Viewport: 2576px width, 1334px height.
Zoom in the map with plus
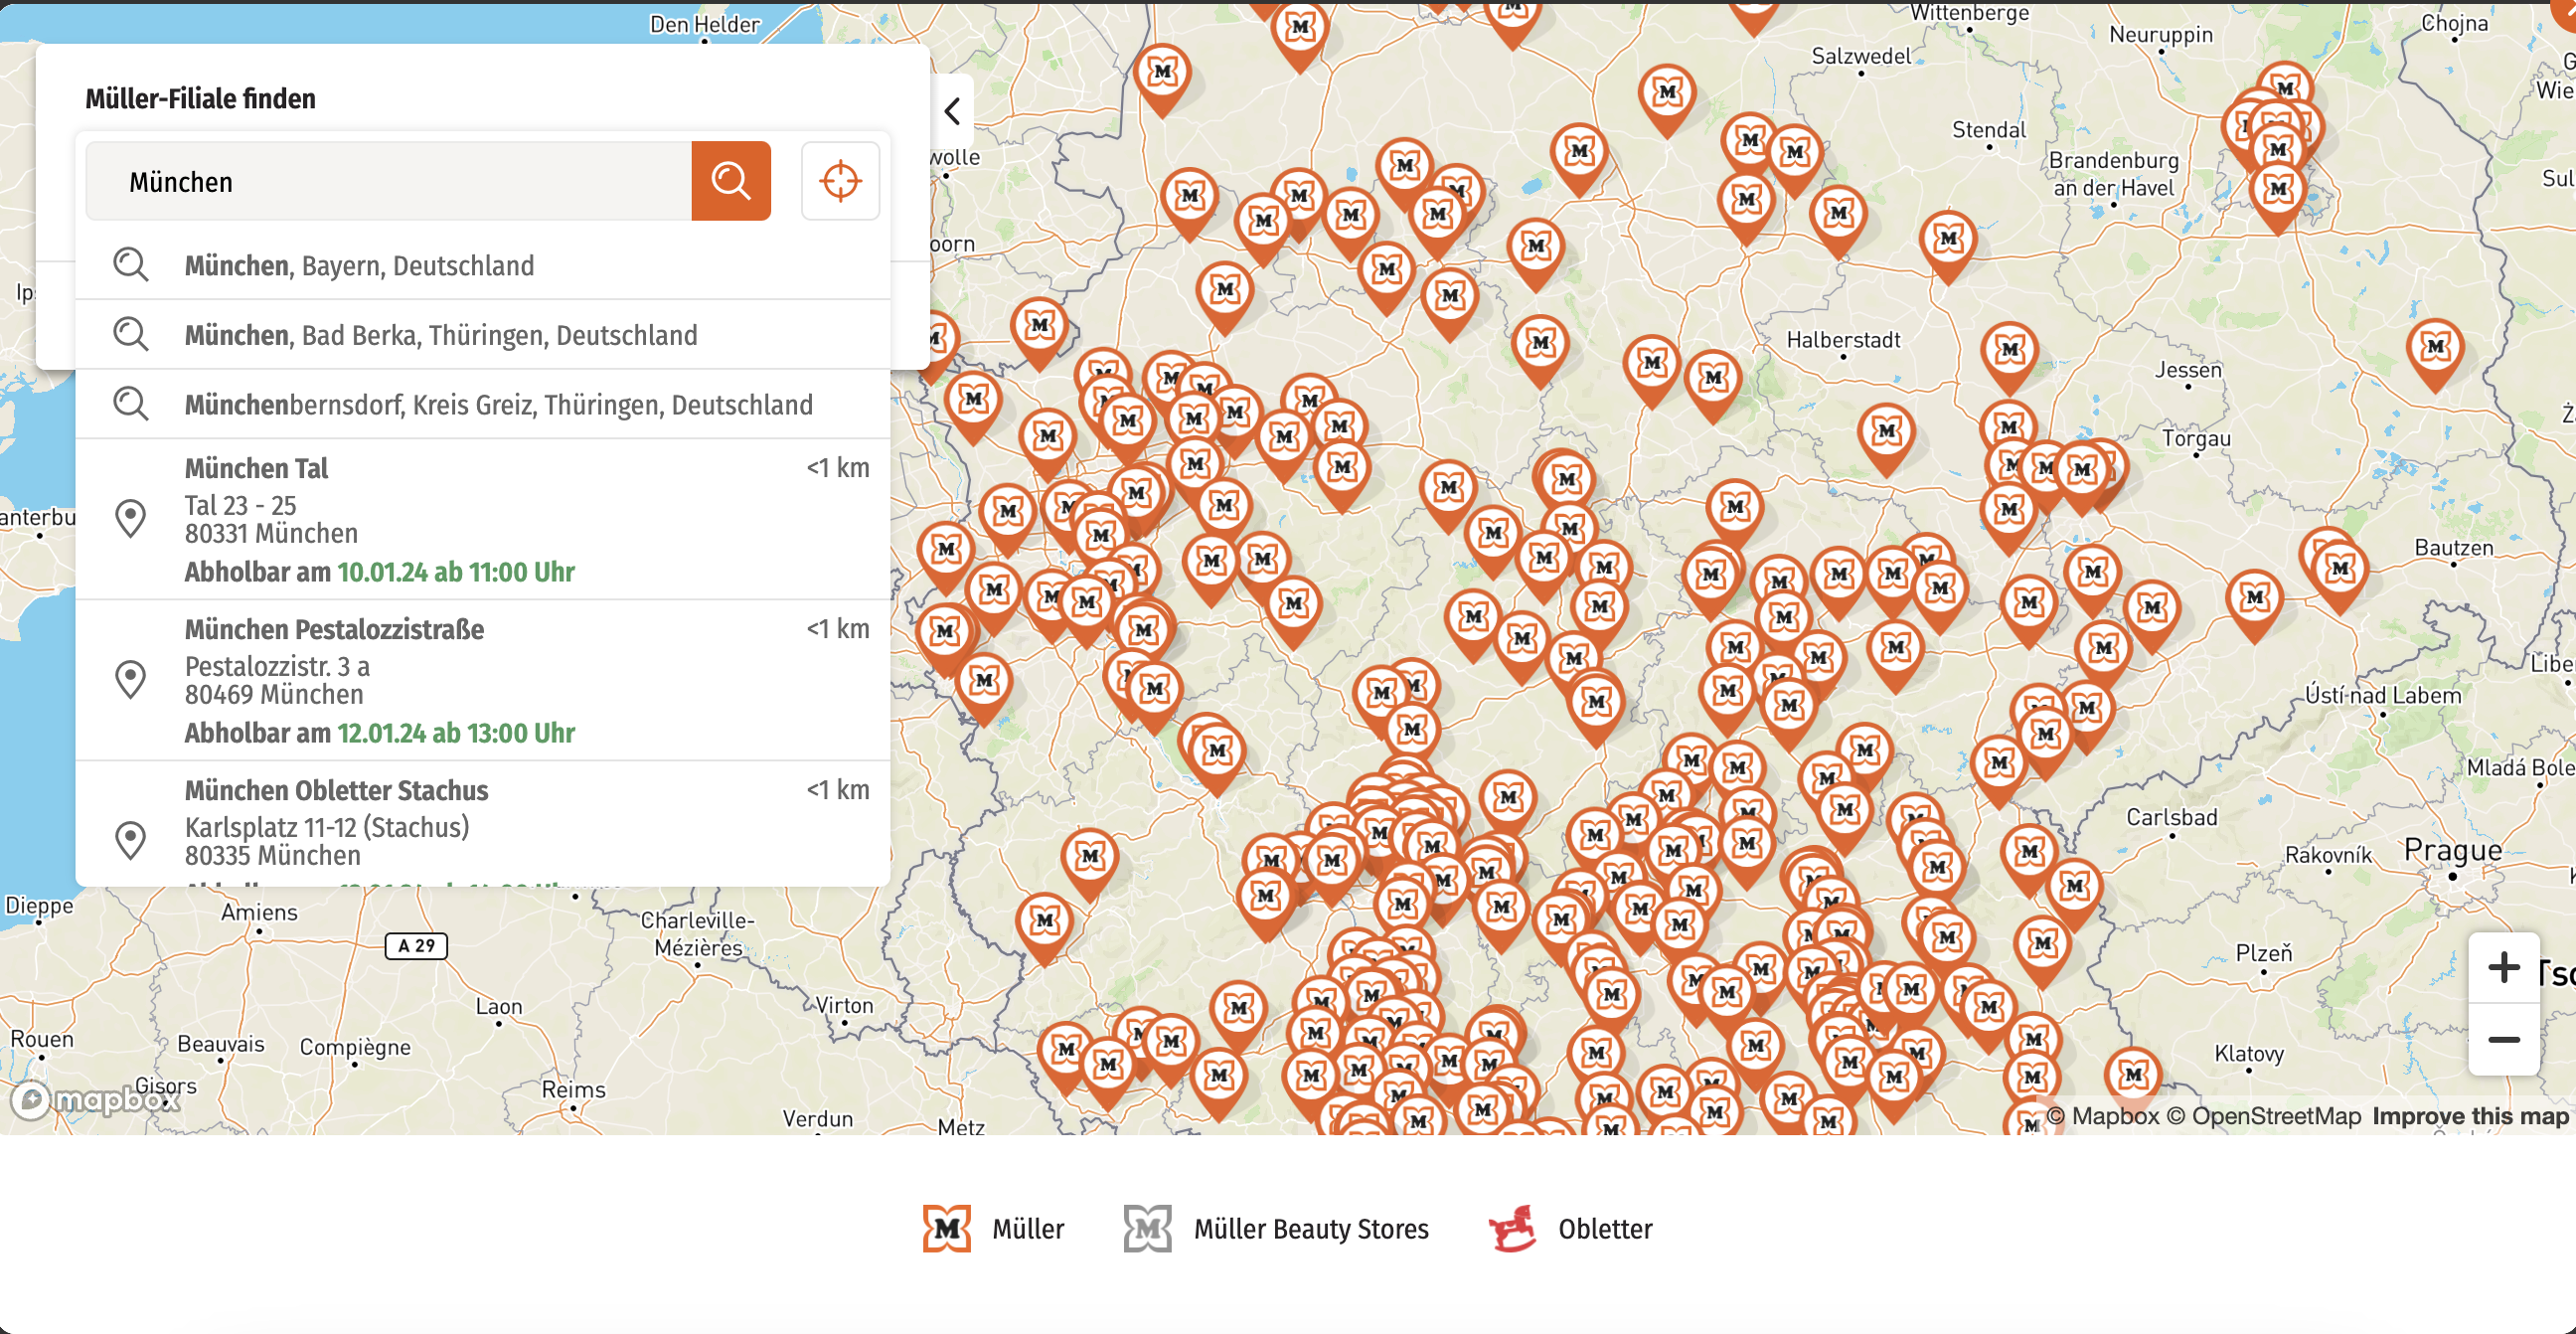coord(2503,967)
